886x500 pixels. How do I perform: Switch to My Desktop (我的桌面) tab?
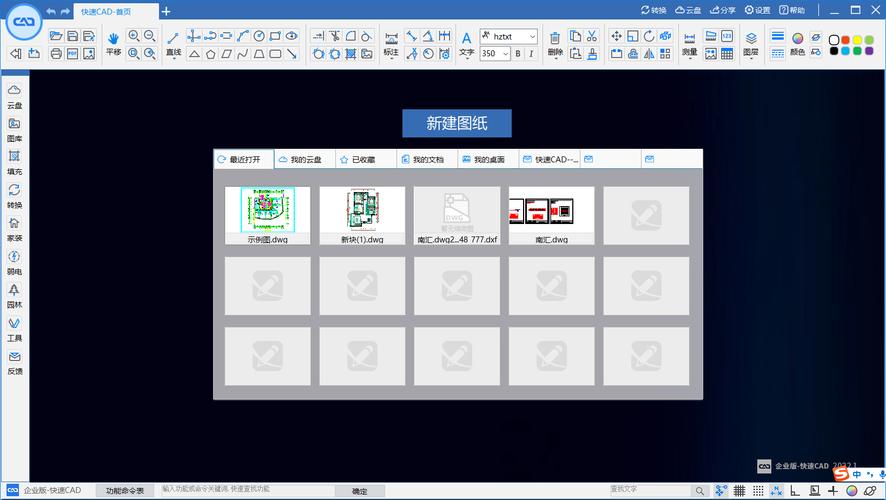point(488,159)
